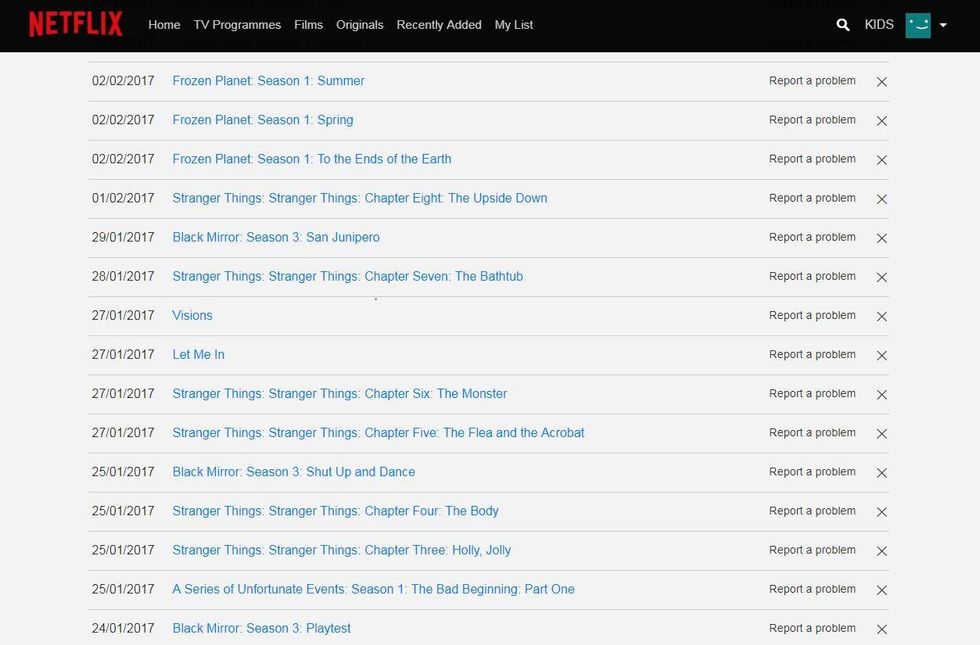Report a problem for The Flea and the Acrobat
Viewport: 980px width, 645px height.
(812, 432)
